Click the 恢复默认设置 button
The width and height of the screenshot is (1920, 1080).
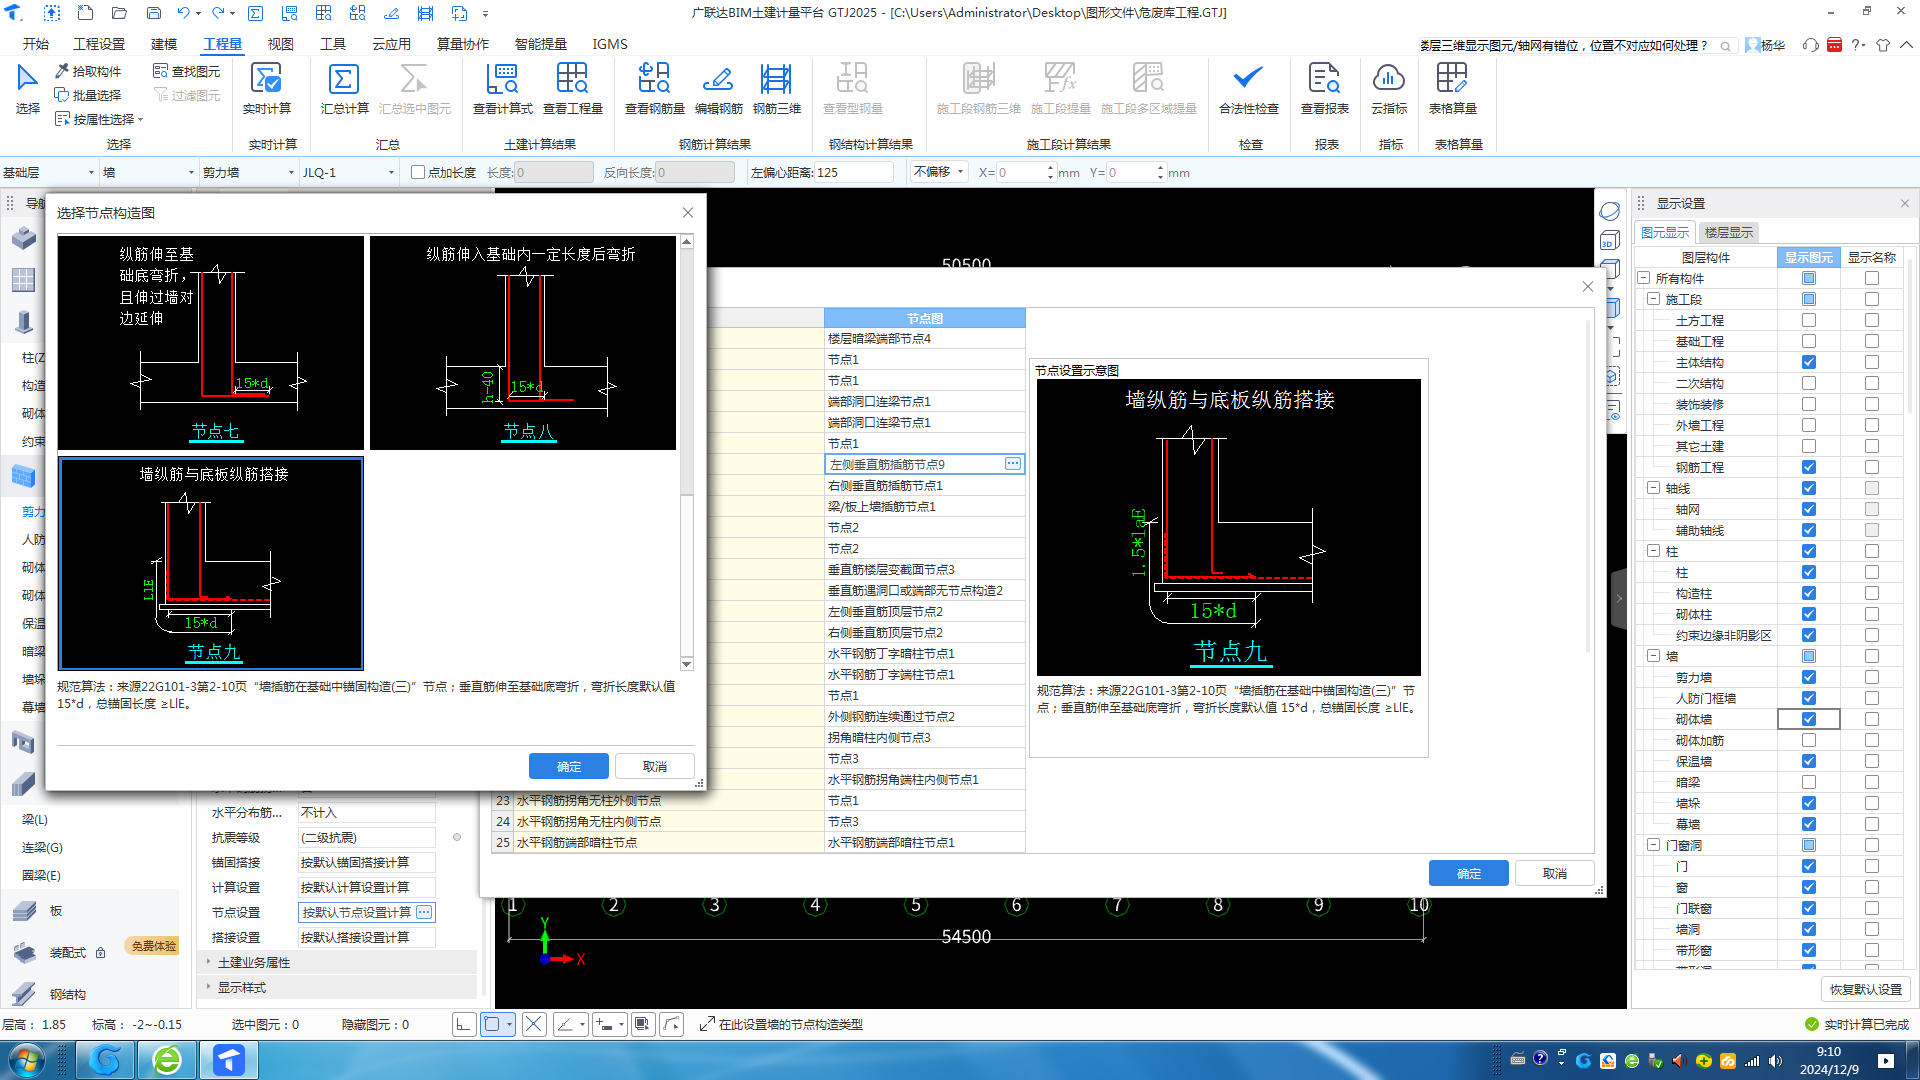[1866, 989]
